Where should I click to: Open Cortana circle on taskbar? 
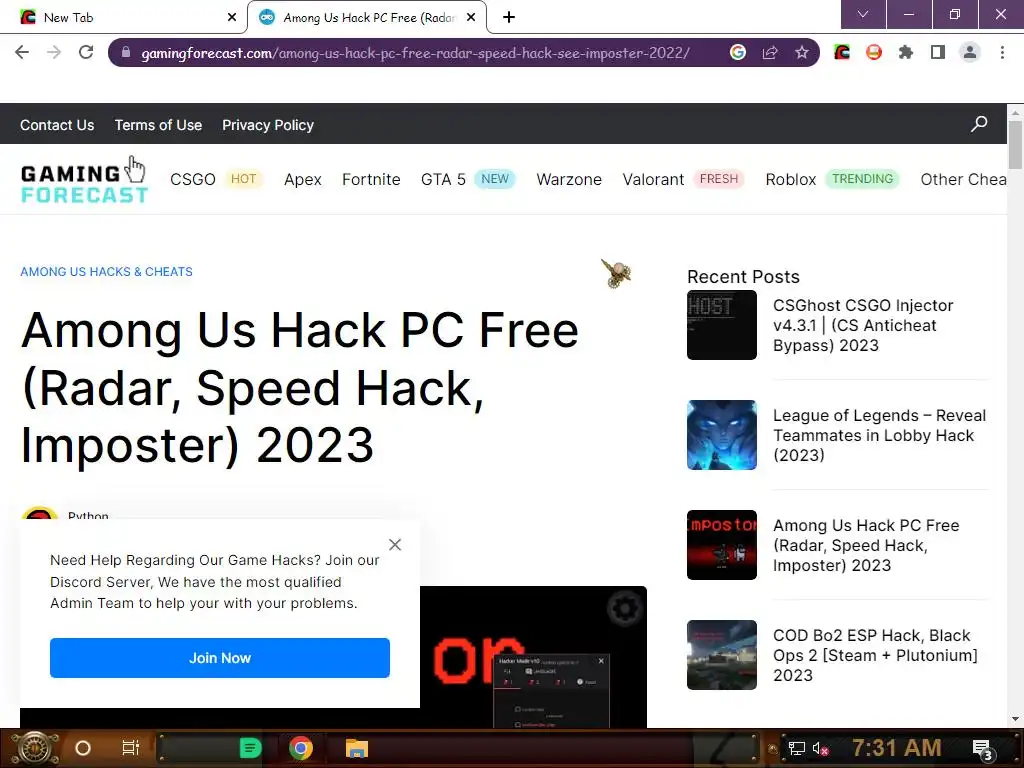(83, 748)
